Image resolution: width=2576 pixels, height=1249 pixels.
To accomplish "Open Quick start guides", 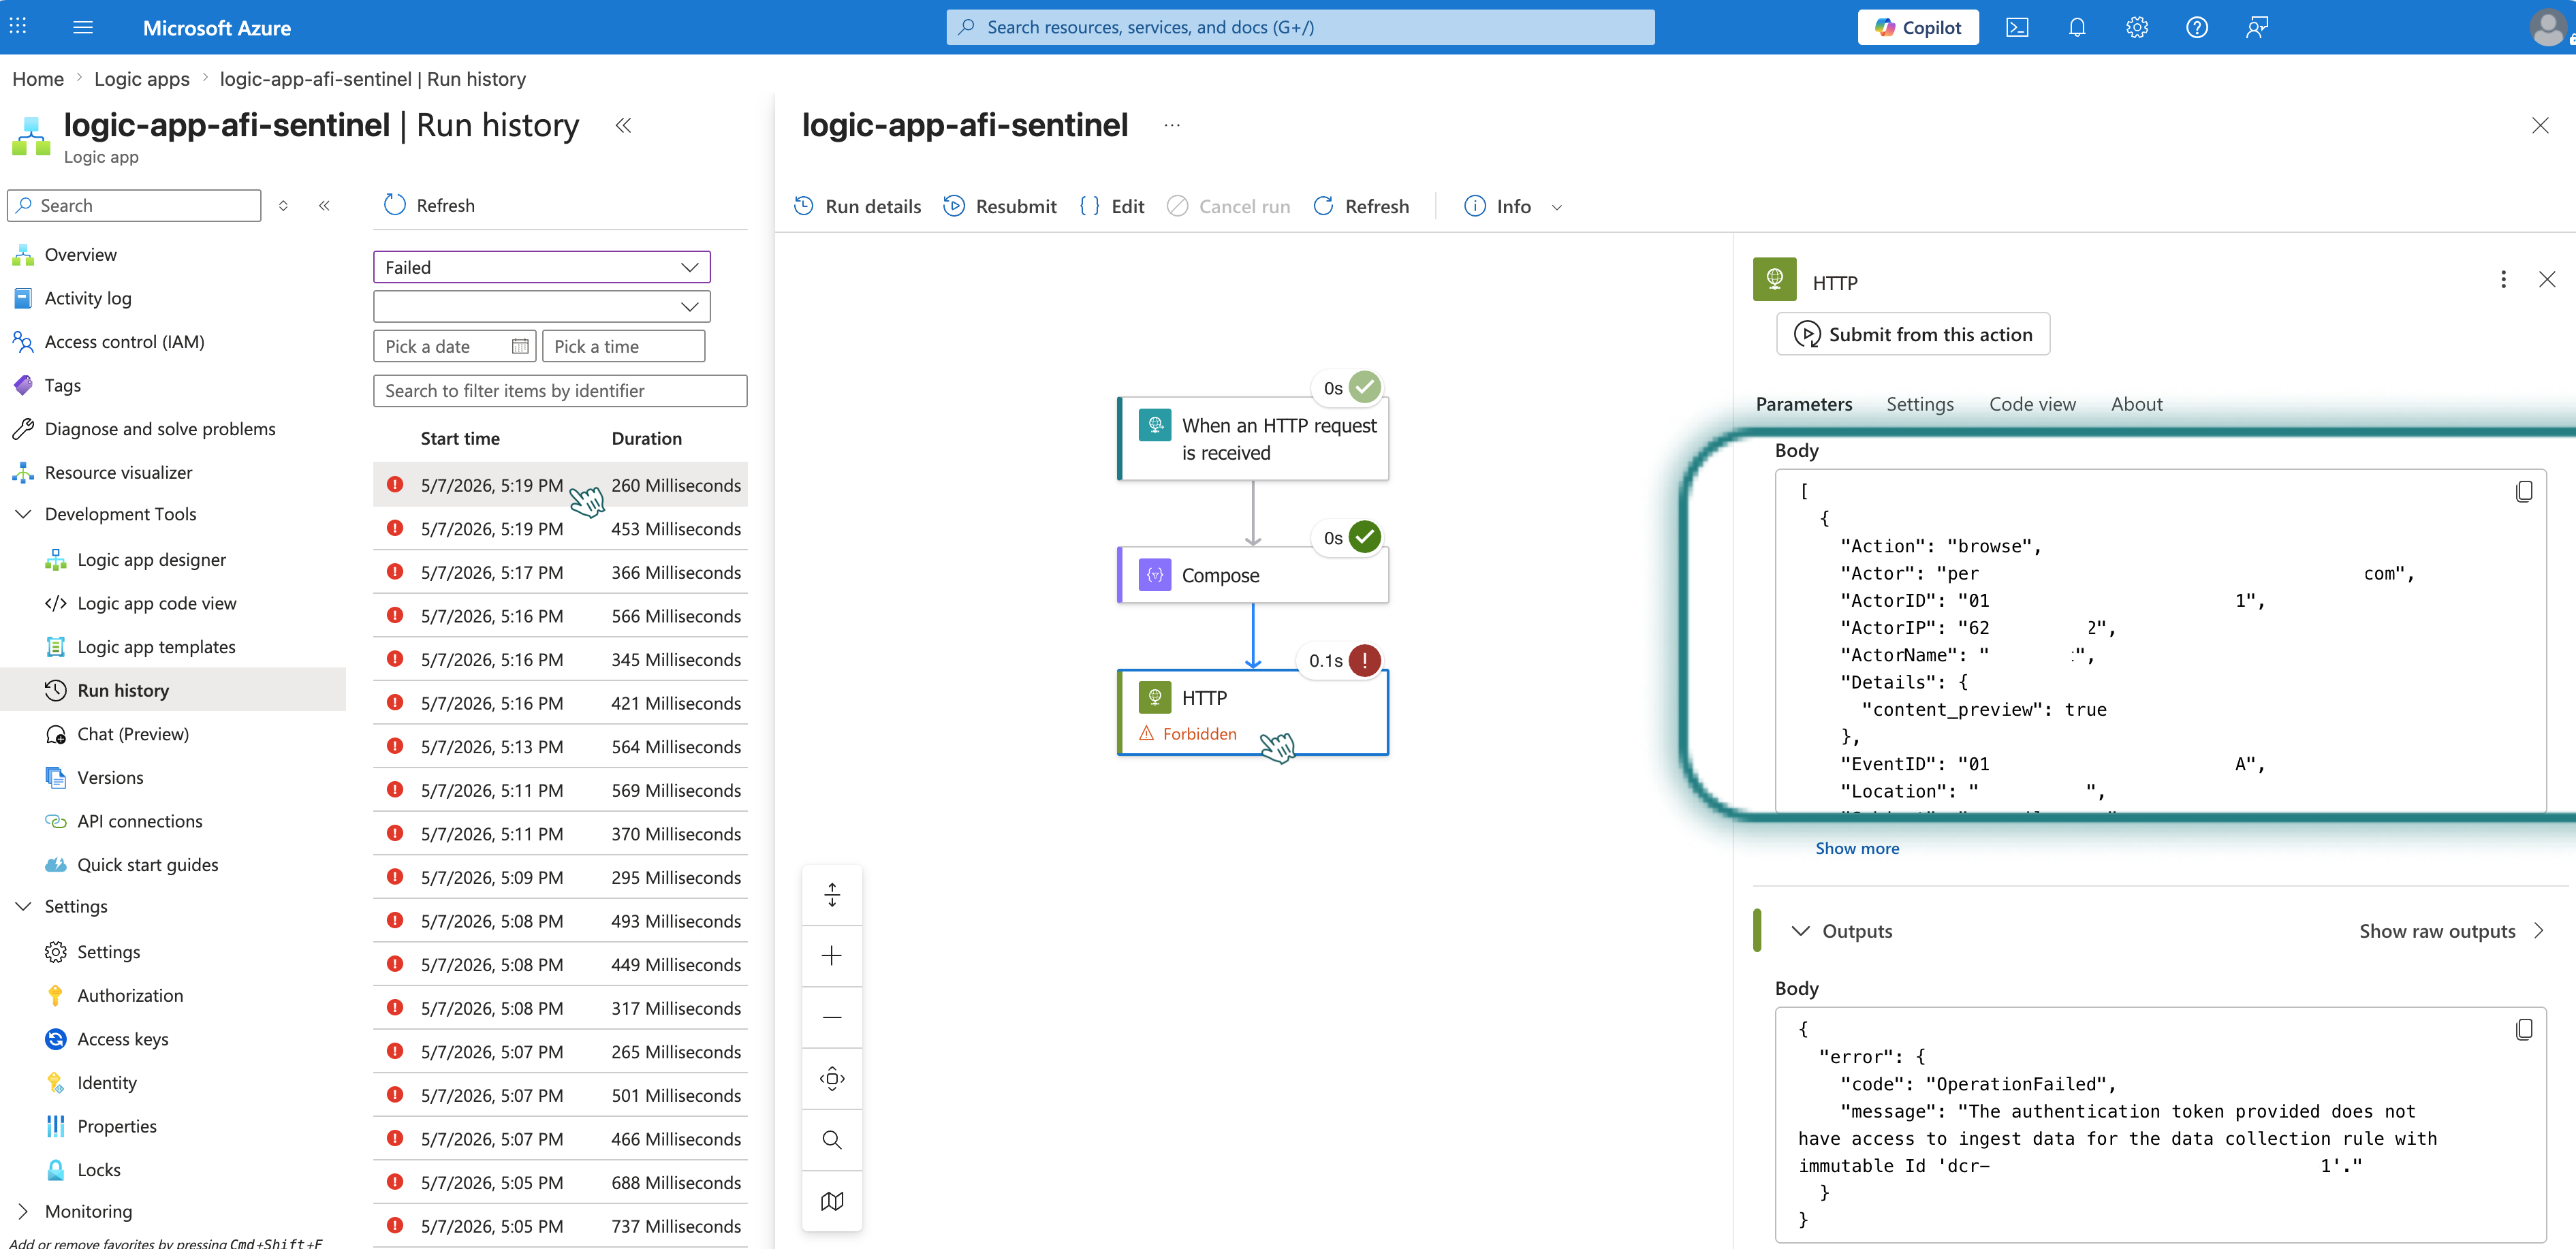I will [x=147, y=865].
